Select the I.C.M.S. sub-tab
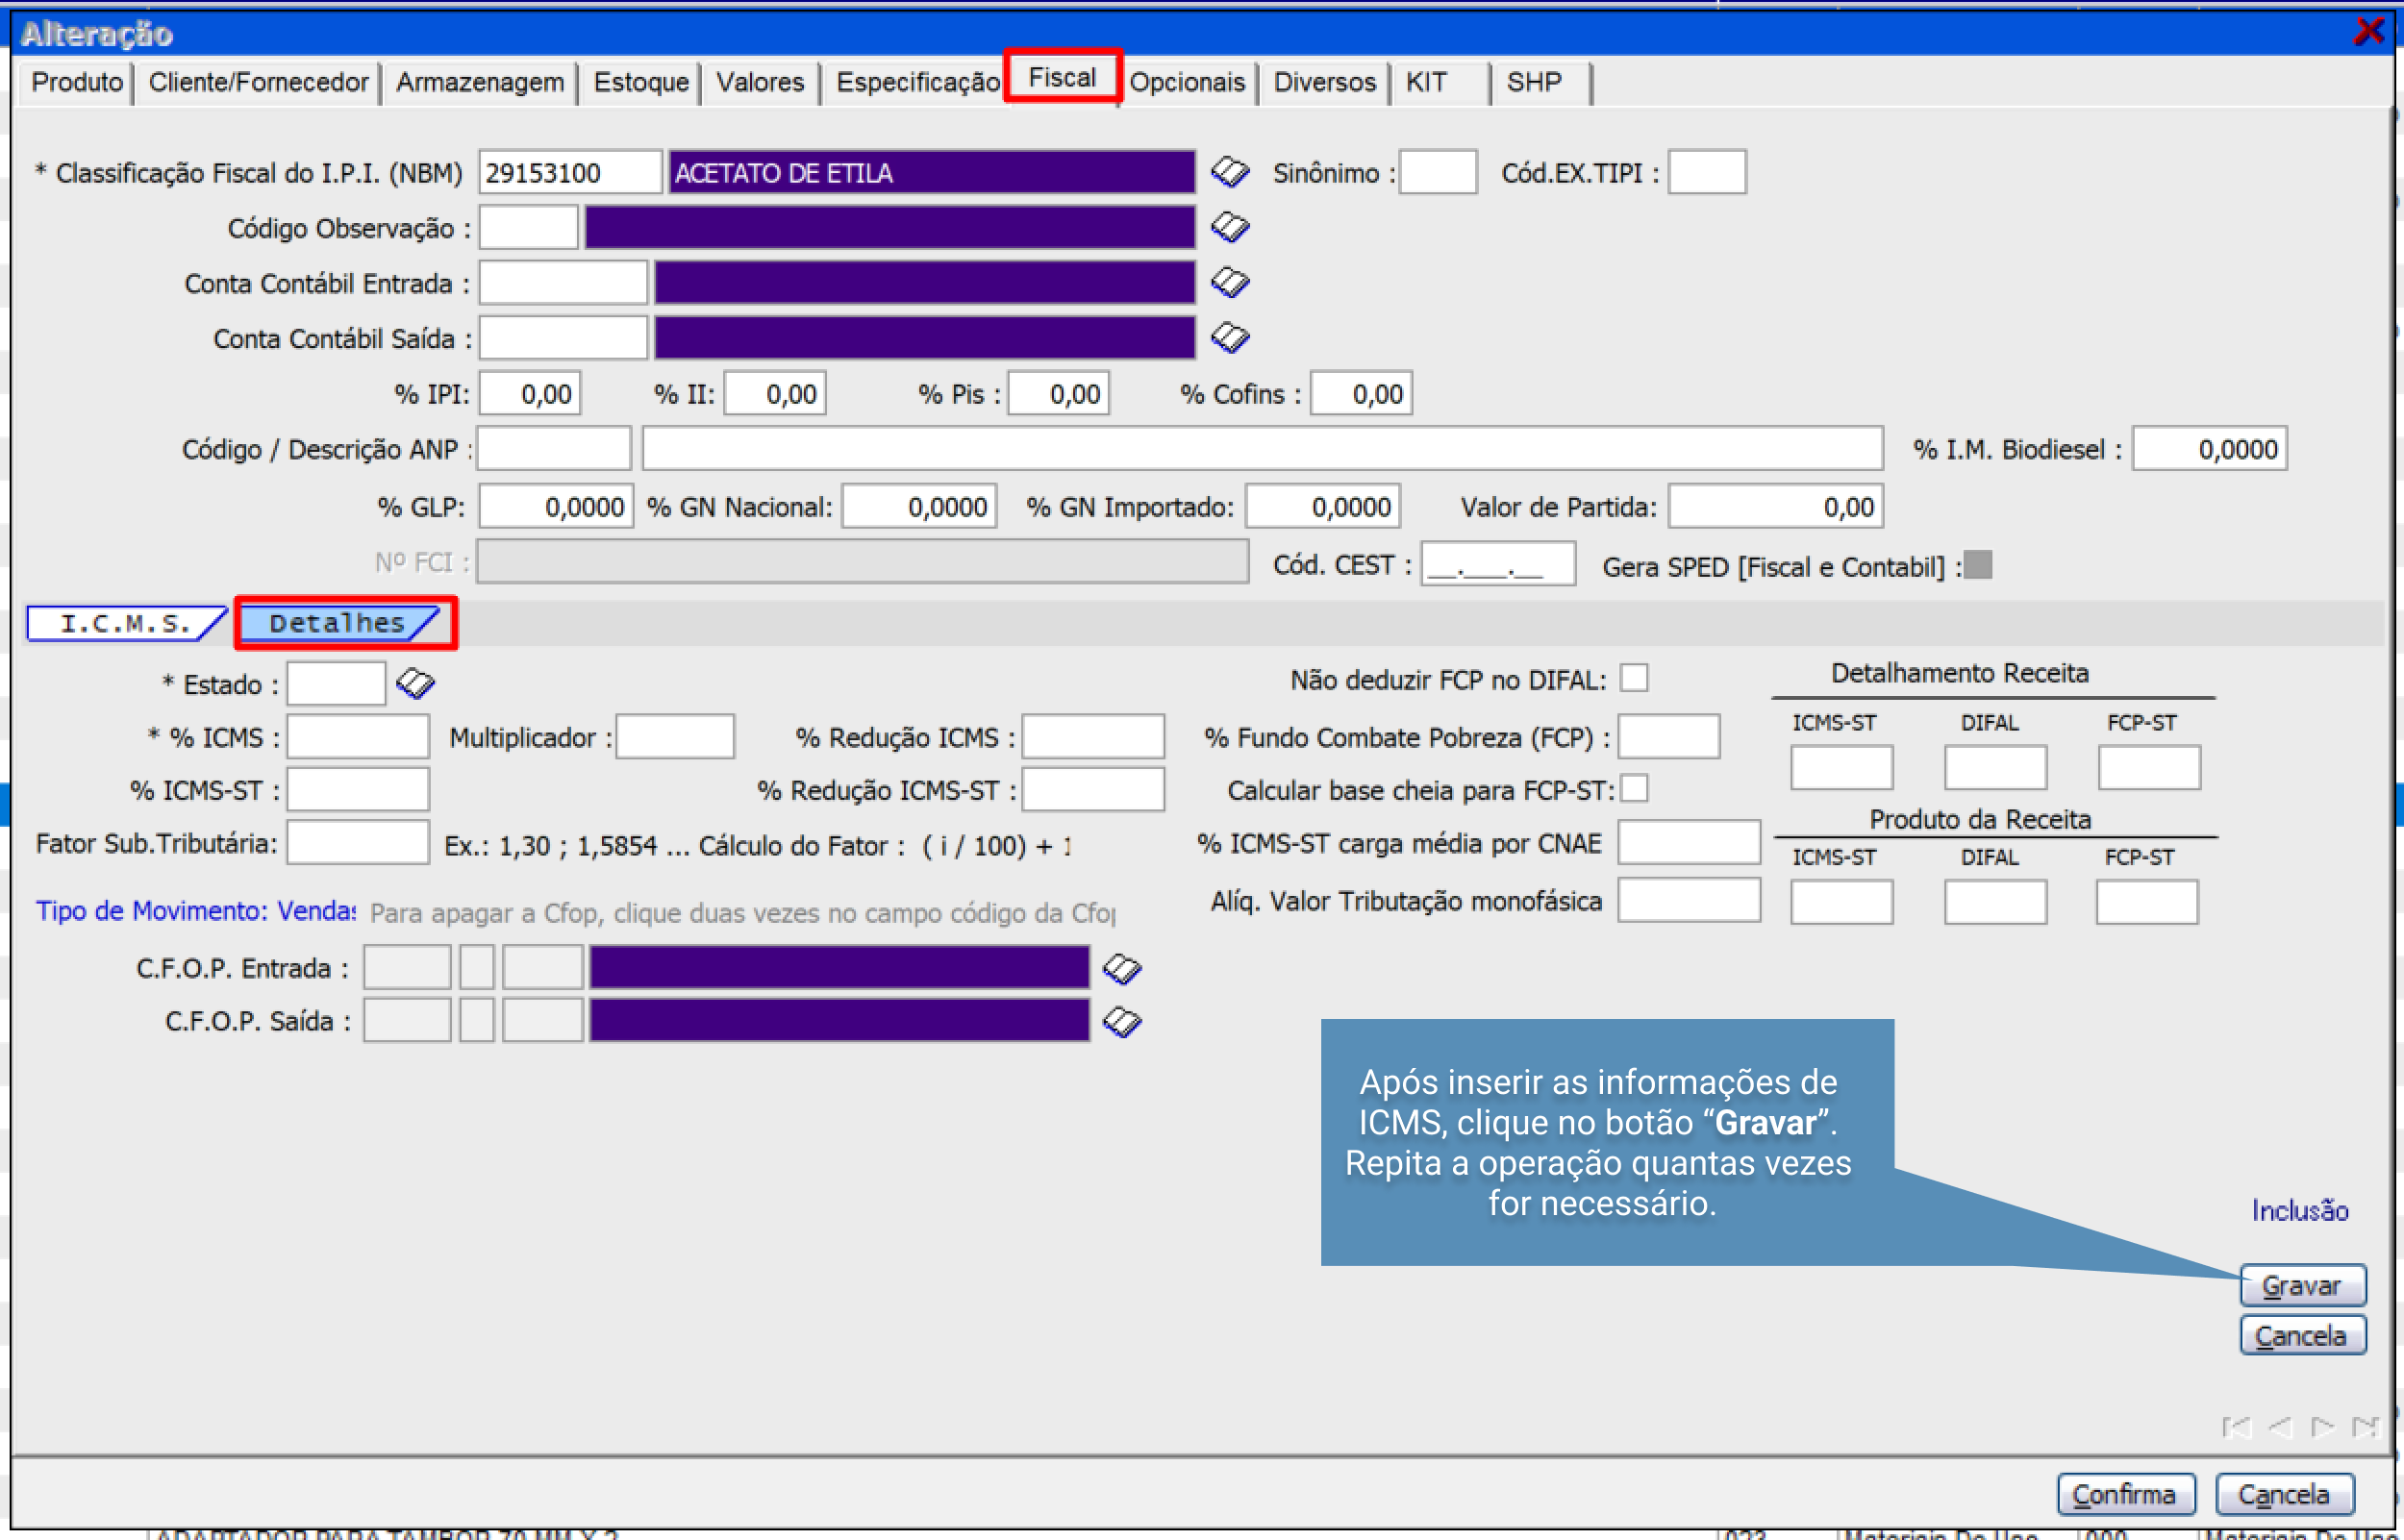This screenshot has width=2404, height=1540. [x=125, y=623]
